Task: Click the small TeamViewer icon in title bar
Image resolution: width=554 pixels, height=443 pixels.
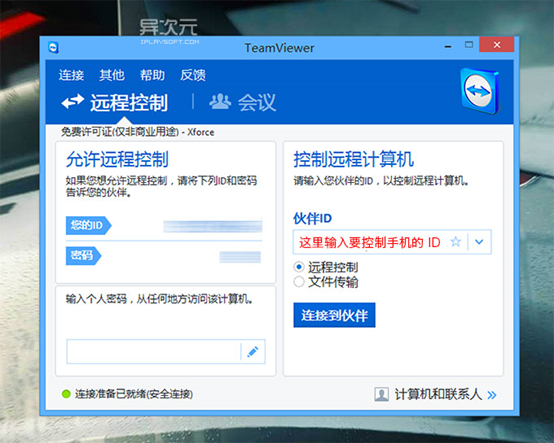Action: point(53,48)
